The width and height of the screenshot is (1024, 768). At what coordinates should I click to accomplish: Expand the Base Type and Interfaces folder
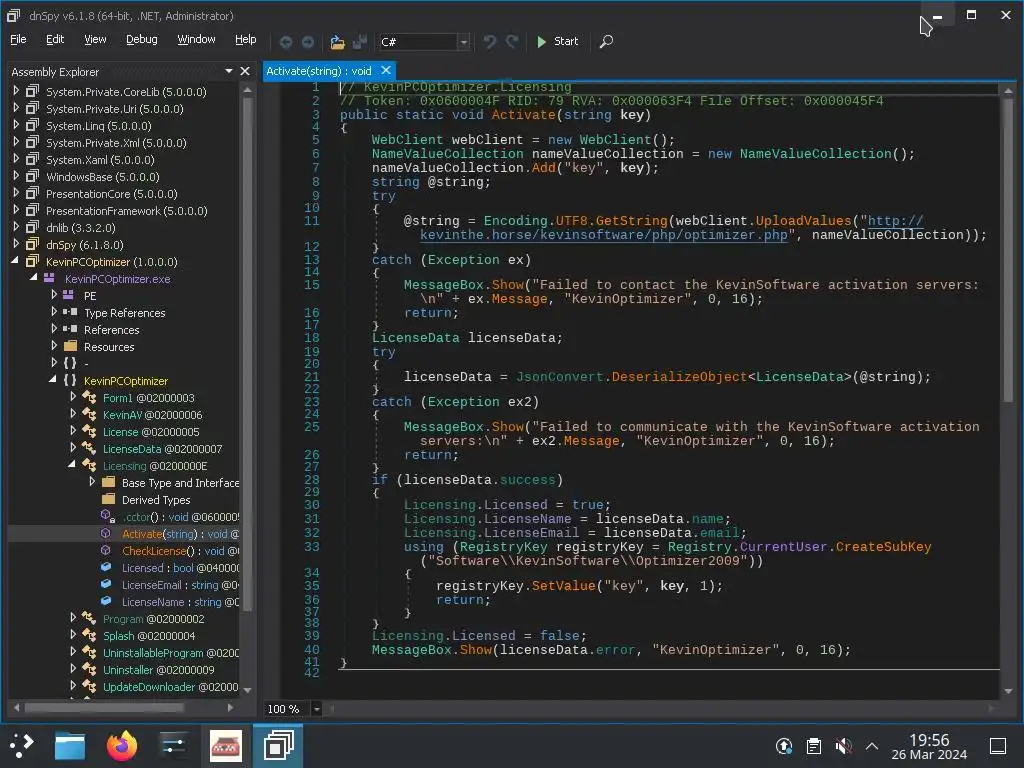[x=92, y=482]
